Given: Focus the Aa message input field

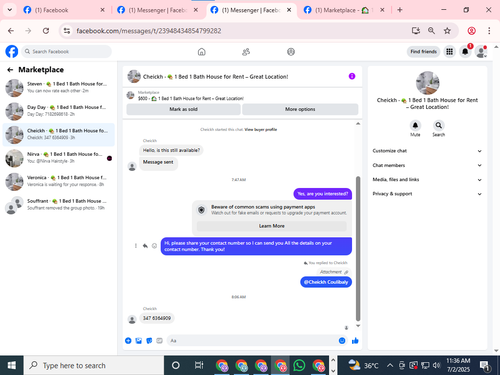Looking at the screenshot, I should point(257,341).
